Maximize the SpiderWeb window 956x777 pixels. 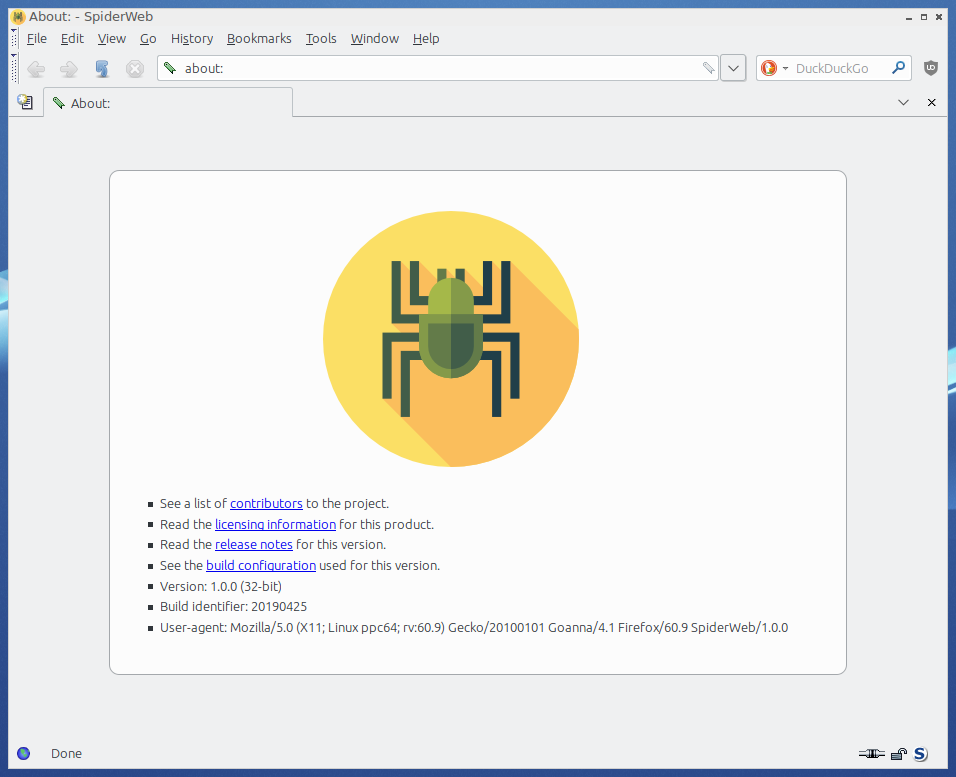(924, 17)
